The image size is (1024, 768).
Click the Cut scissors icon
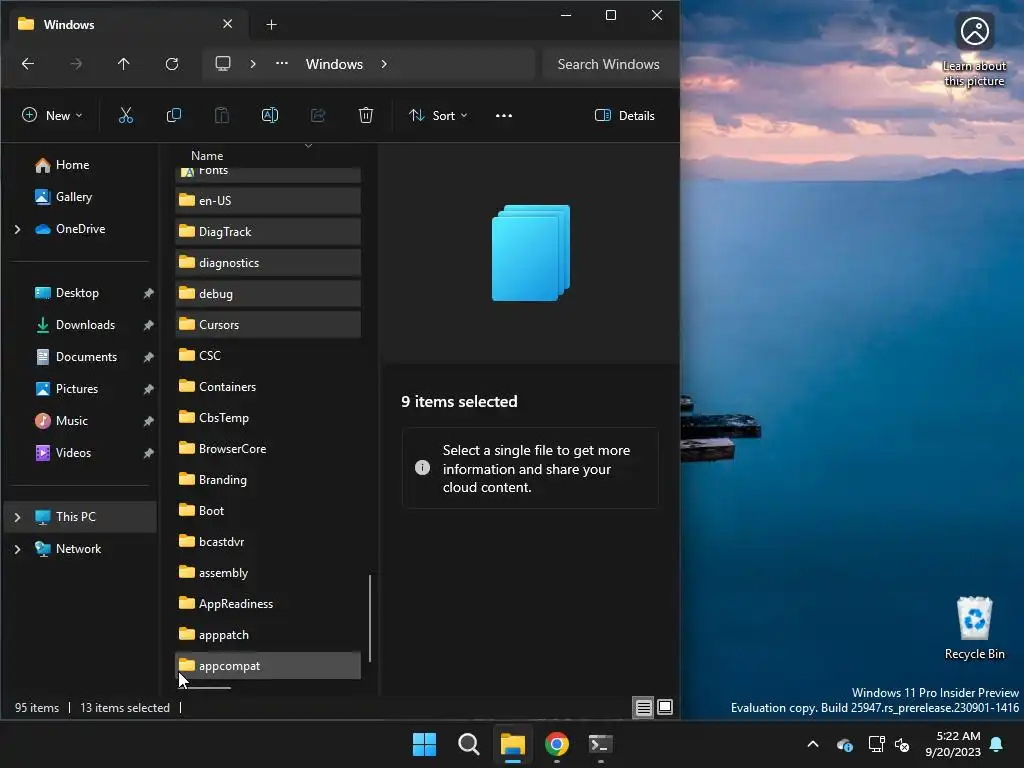(x=125, y=116)
